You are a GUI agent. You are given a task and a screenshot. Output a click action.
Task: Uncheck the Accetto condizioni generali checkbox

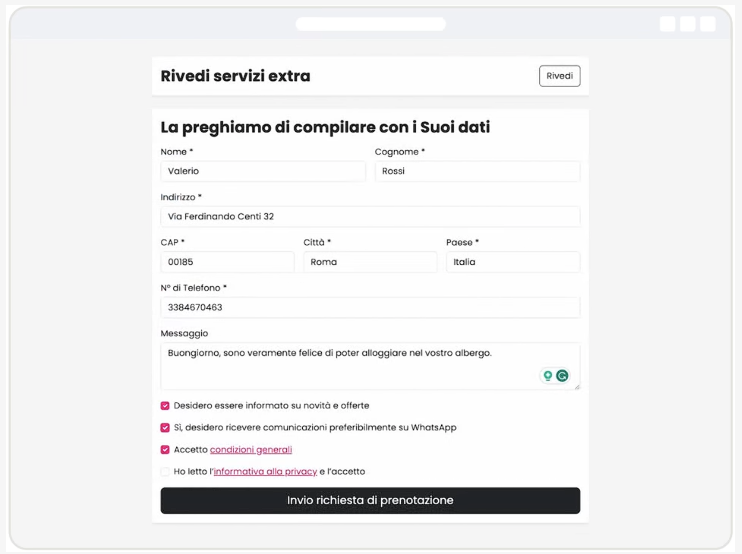(165, 449)
